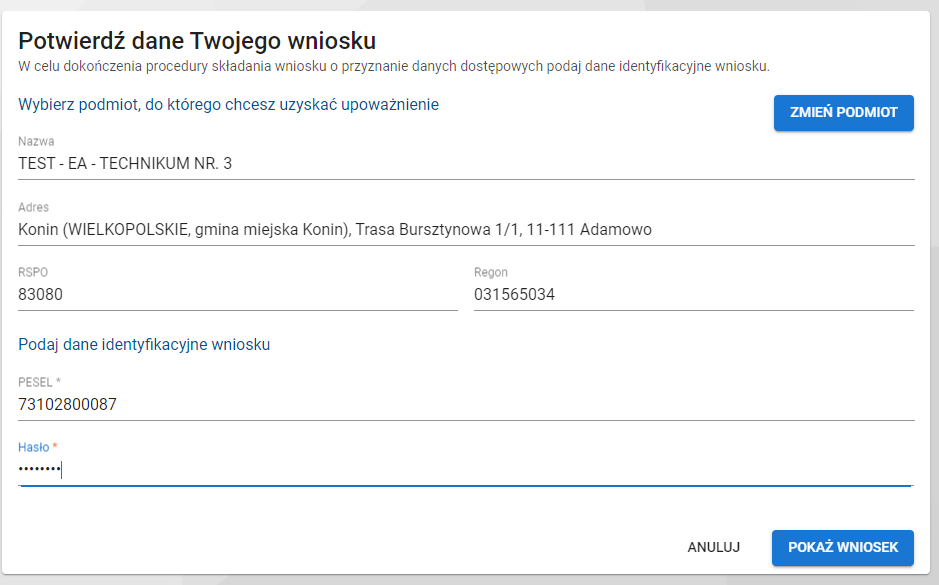939x585 pixels.
Task: Select the Nazwa field with TECHNIKUM NR. 3
Action: (466, 163)
